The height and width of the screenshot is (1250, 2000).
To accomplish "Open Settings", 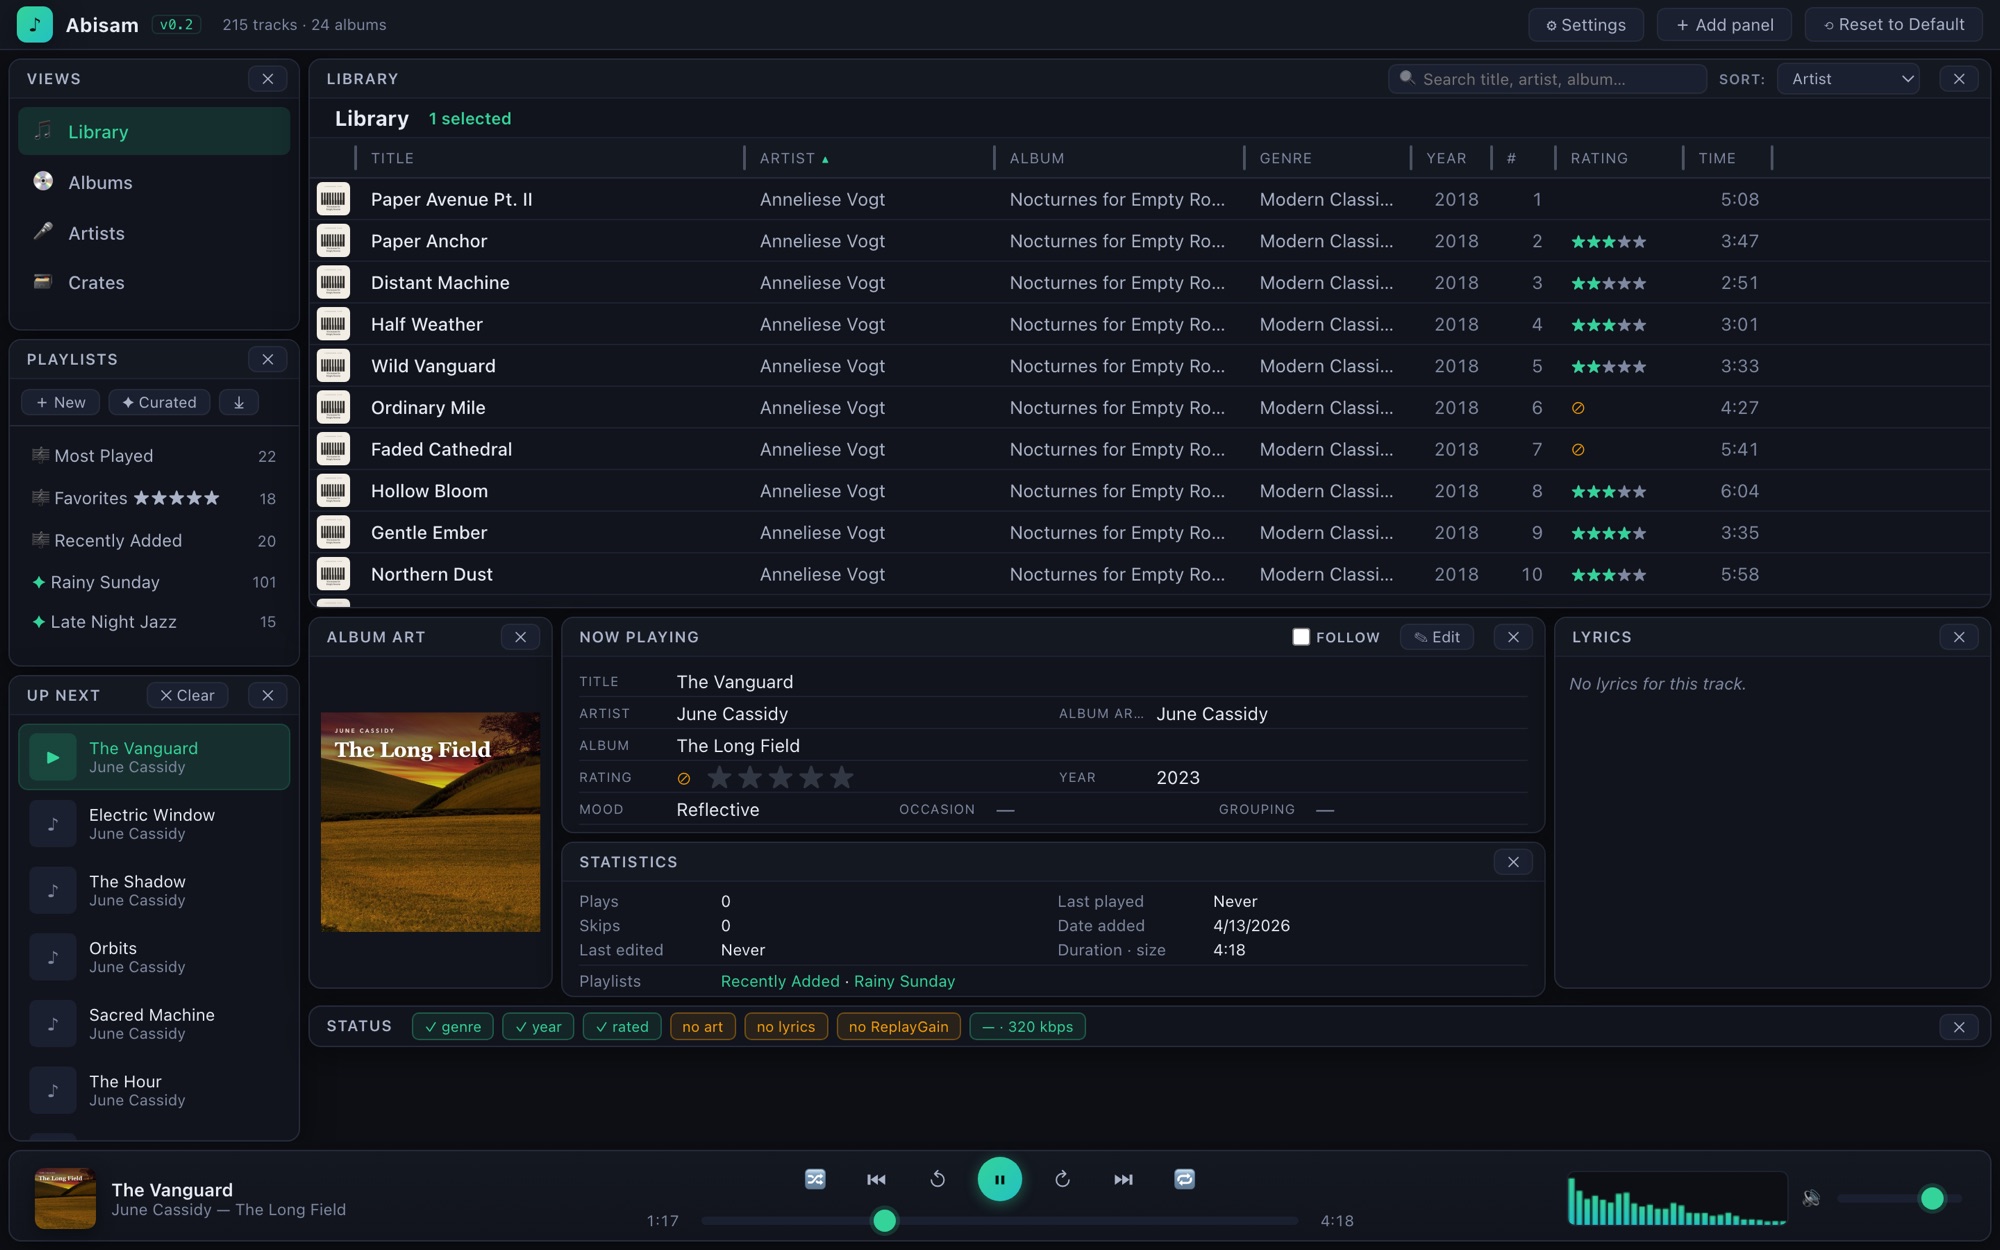I will pyautogui.click(x=1585, y=24).
